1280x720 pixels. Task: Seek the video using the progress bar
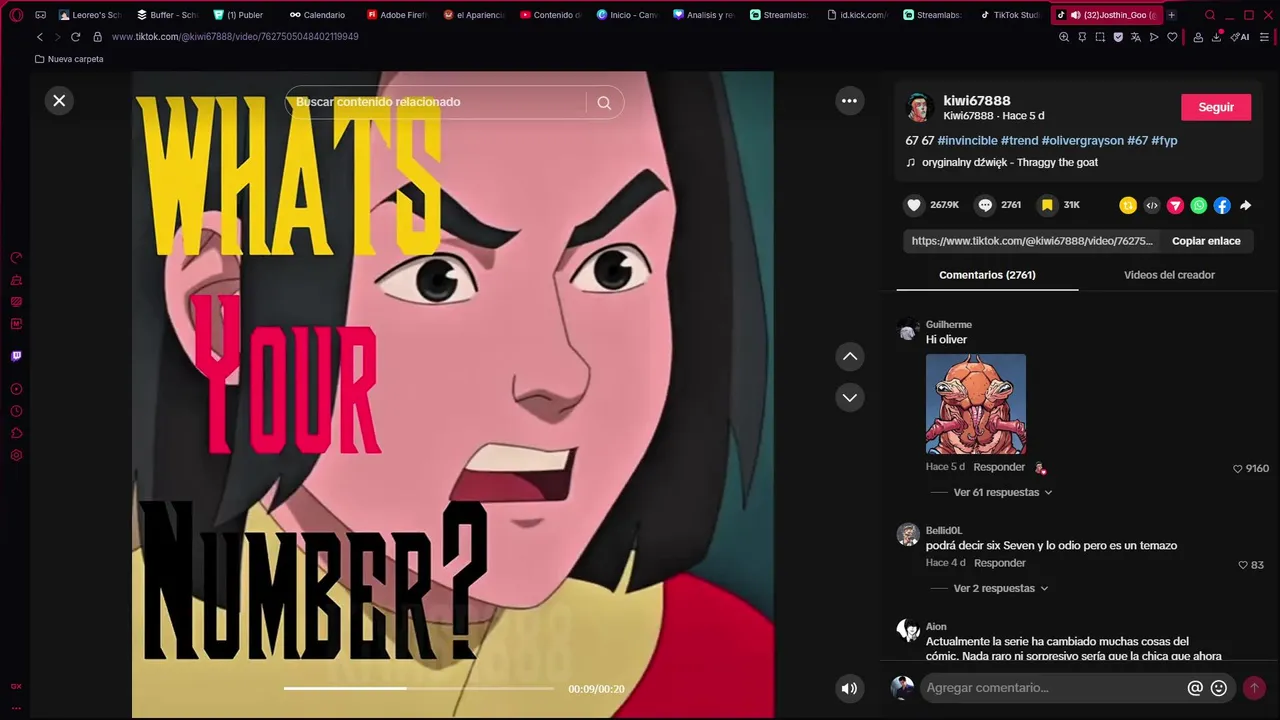[419, 688]
